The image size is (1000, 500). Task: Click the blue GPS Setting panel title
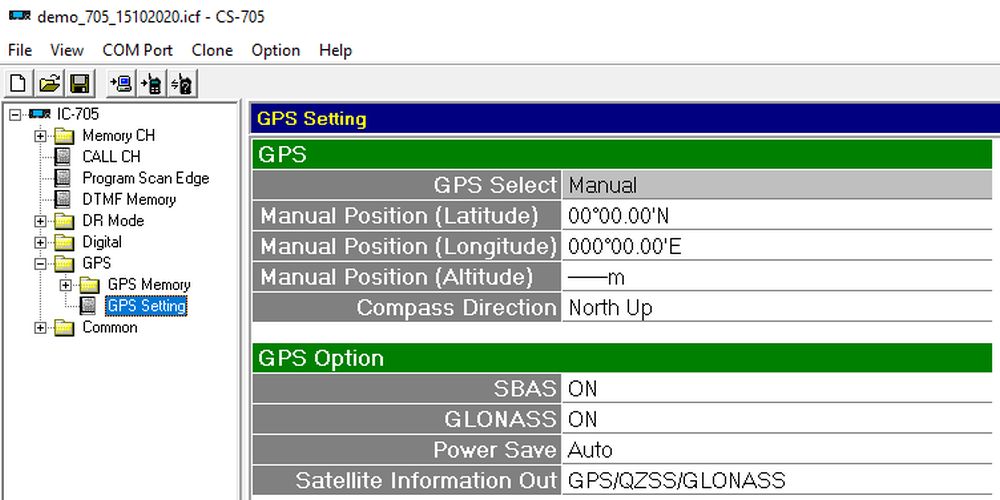[x=625, y=119]
